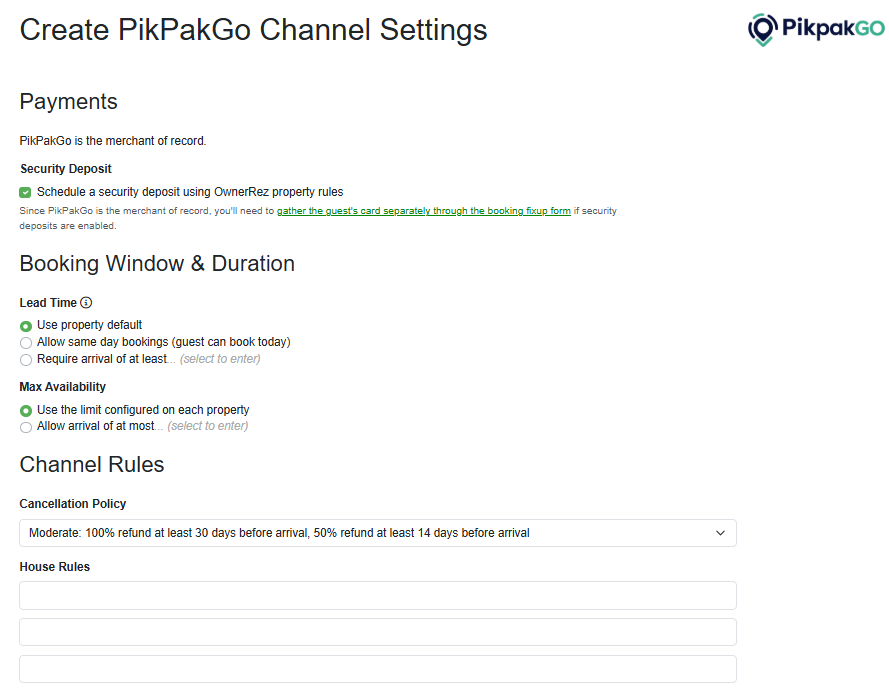Click the Max Availability label
889x690 pixels.
click(x=62, y=387)
